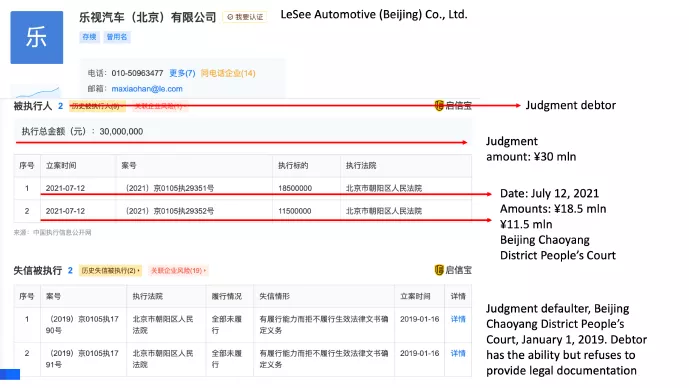Image resolution: width=689 pixels, height=388 pixels.
Task: Open 详情 for case 京0105执1790号
Action: coord(458,319)
